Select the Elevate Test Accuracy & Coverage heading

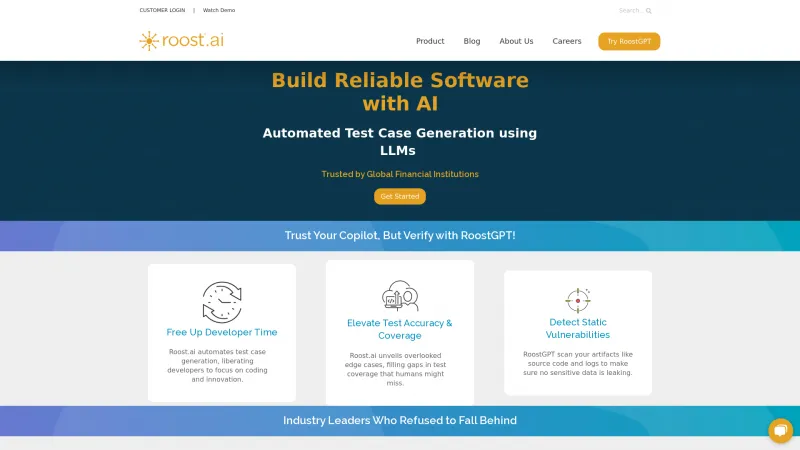point(399,329)
